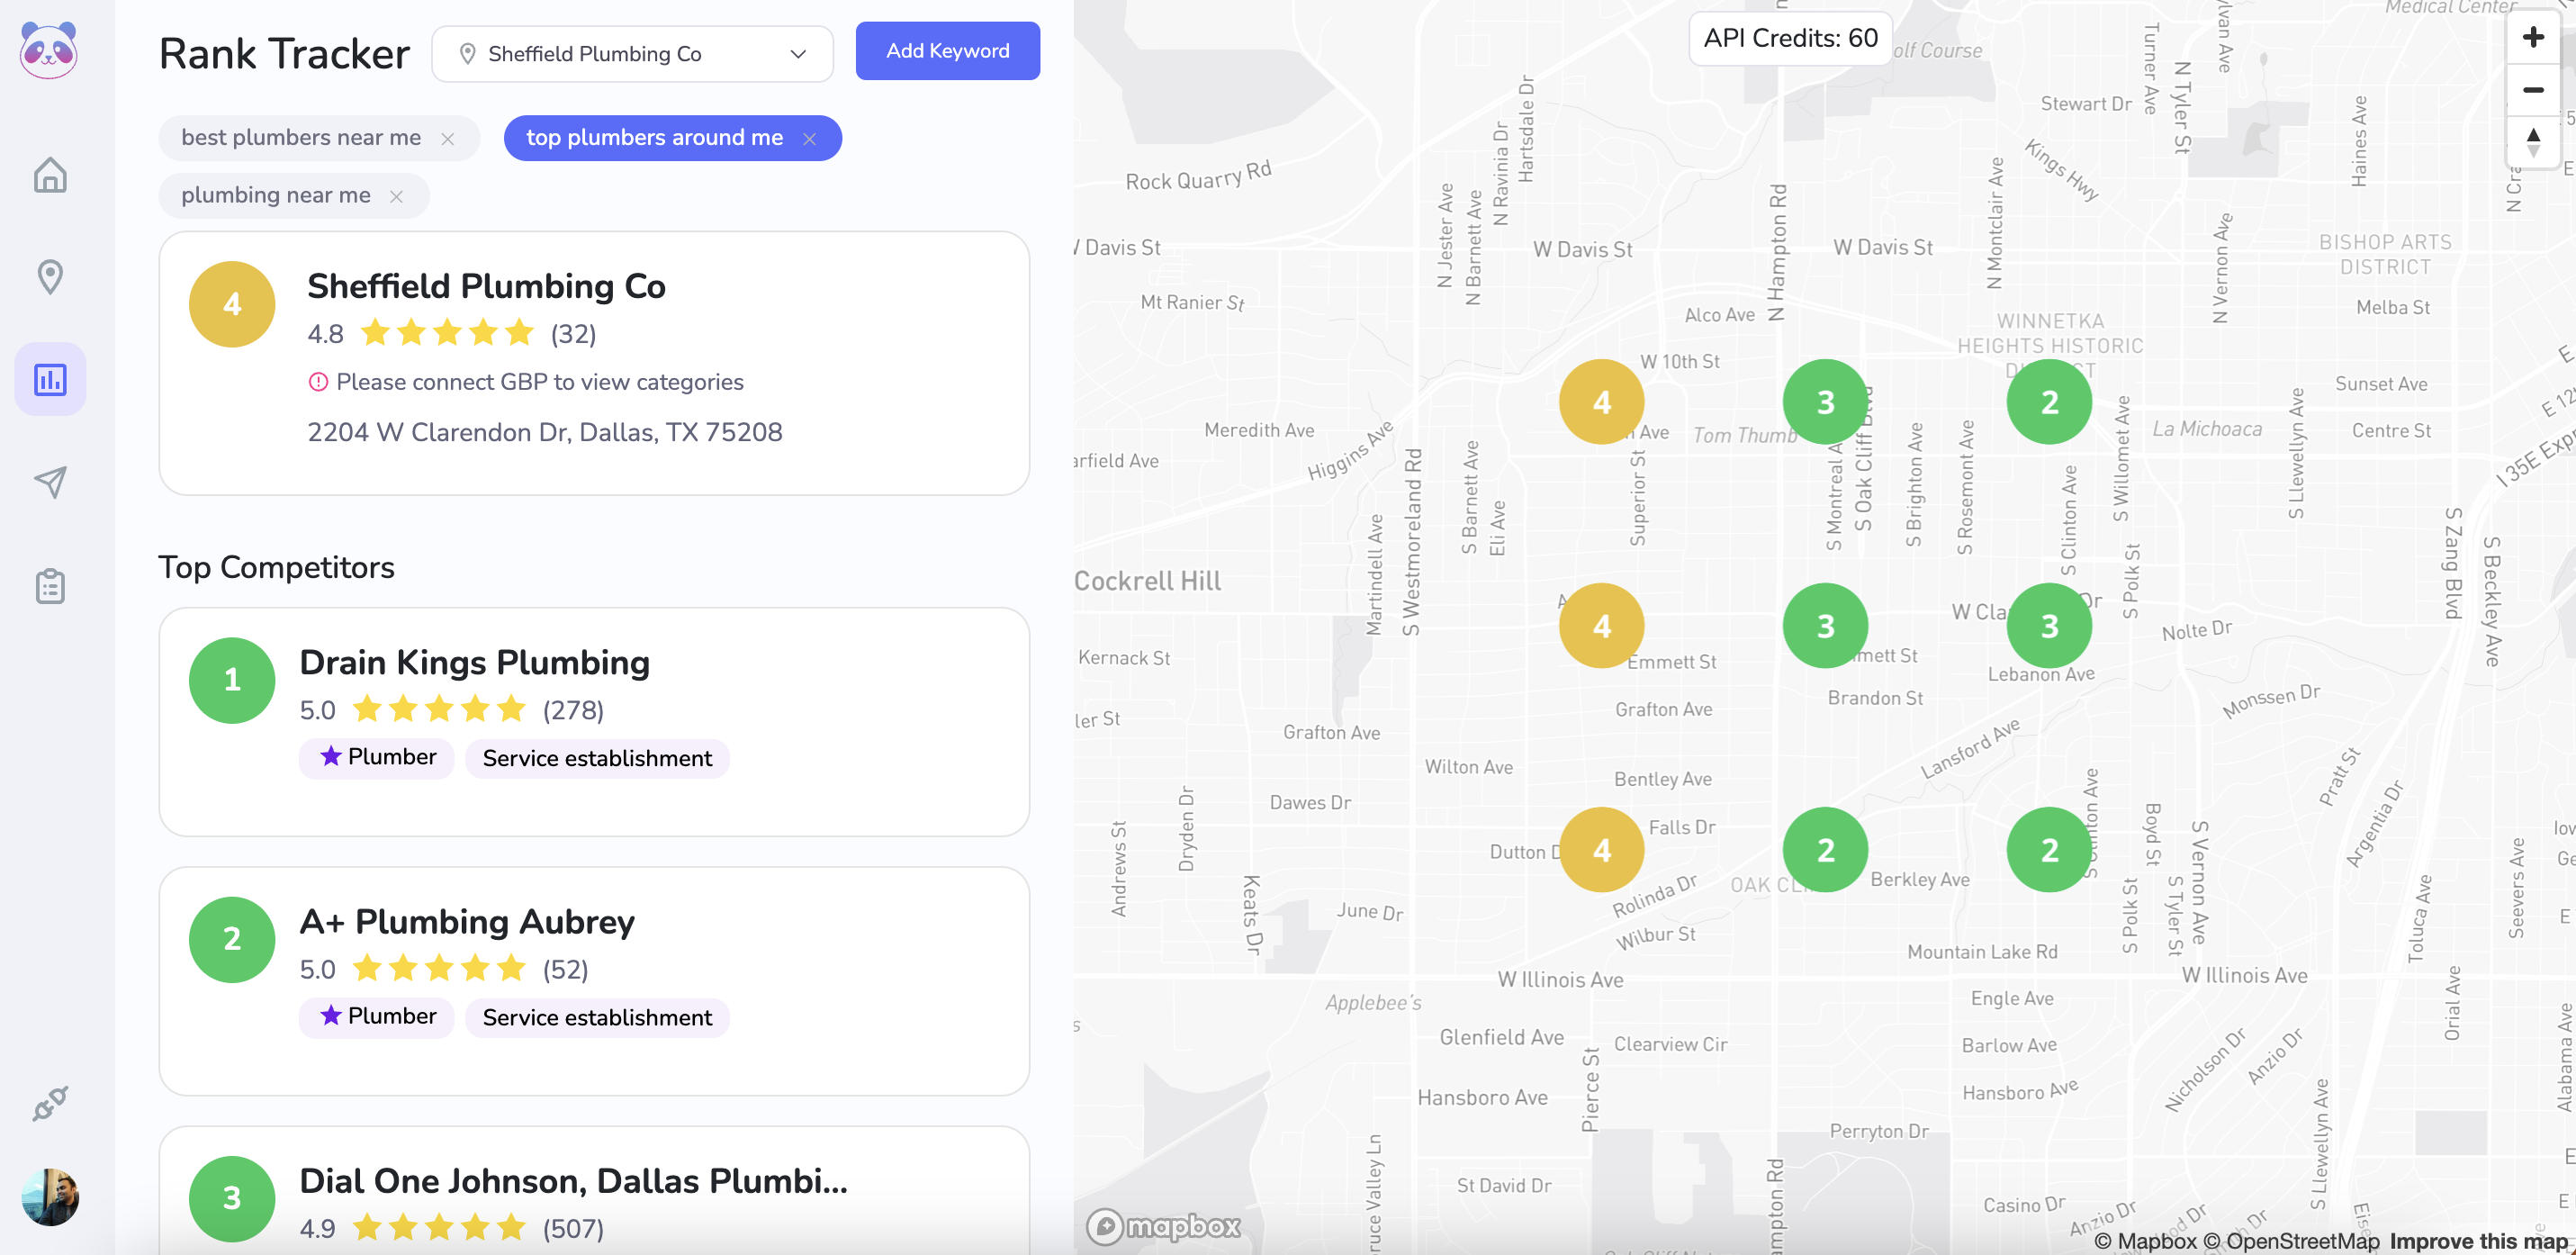Click the Improve this map link
This screenshot has width=2576, height=1255.
[2478, 1241]
